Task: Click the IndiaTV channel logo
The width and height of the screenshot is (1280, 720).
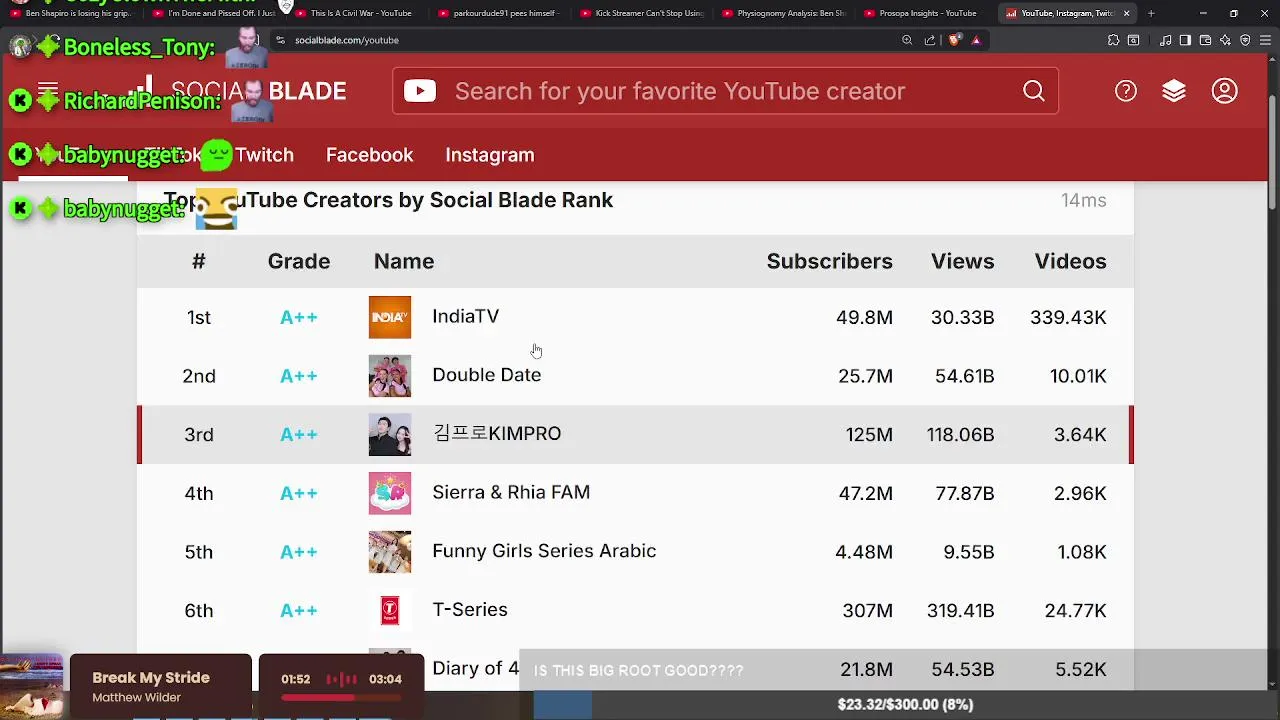Action: [390, 317]
